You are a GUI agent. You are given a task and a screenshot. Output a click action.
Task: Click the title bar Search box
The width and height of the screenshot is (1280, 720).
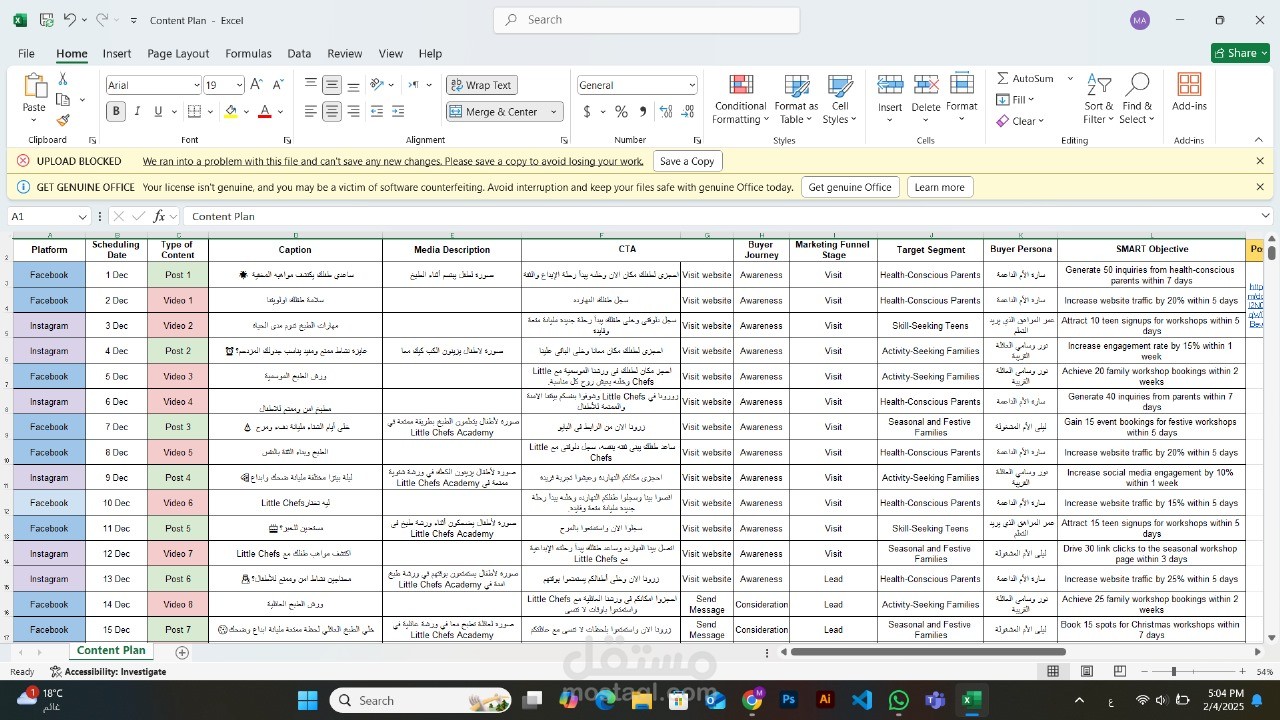(647, 20)
